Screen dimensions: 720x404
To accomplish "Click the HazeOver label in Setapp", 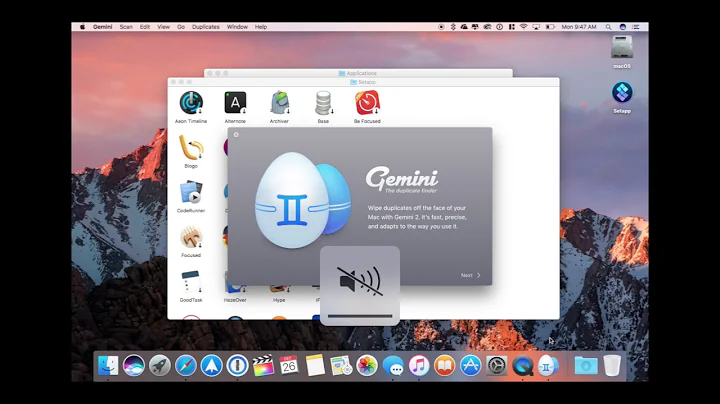I will pos(235,300).
